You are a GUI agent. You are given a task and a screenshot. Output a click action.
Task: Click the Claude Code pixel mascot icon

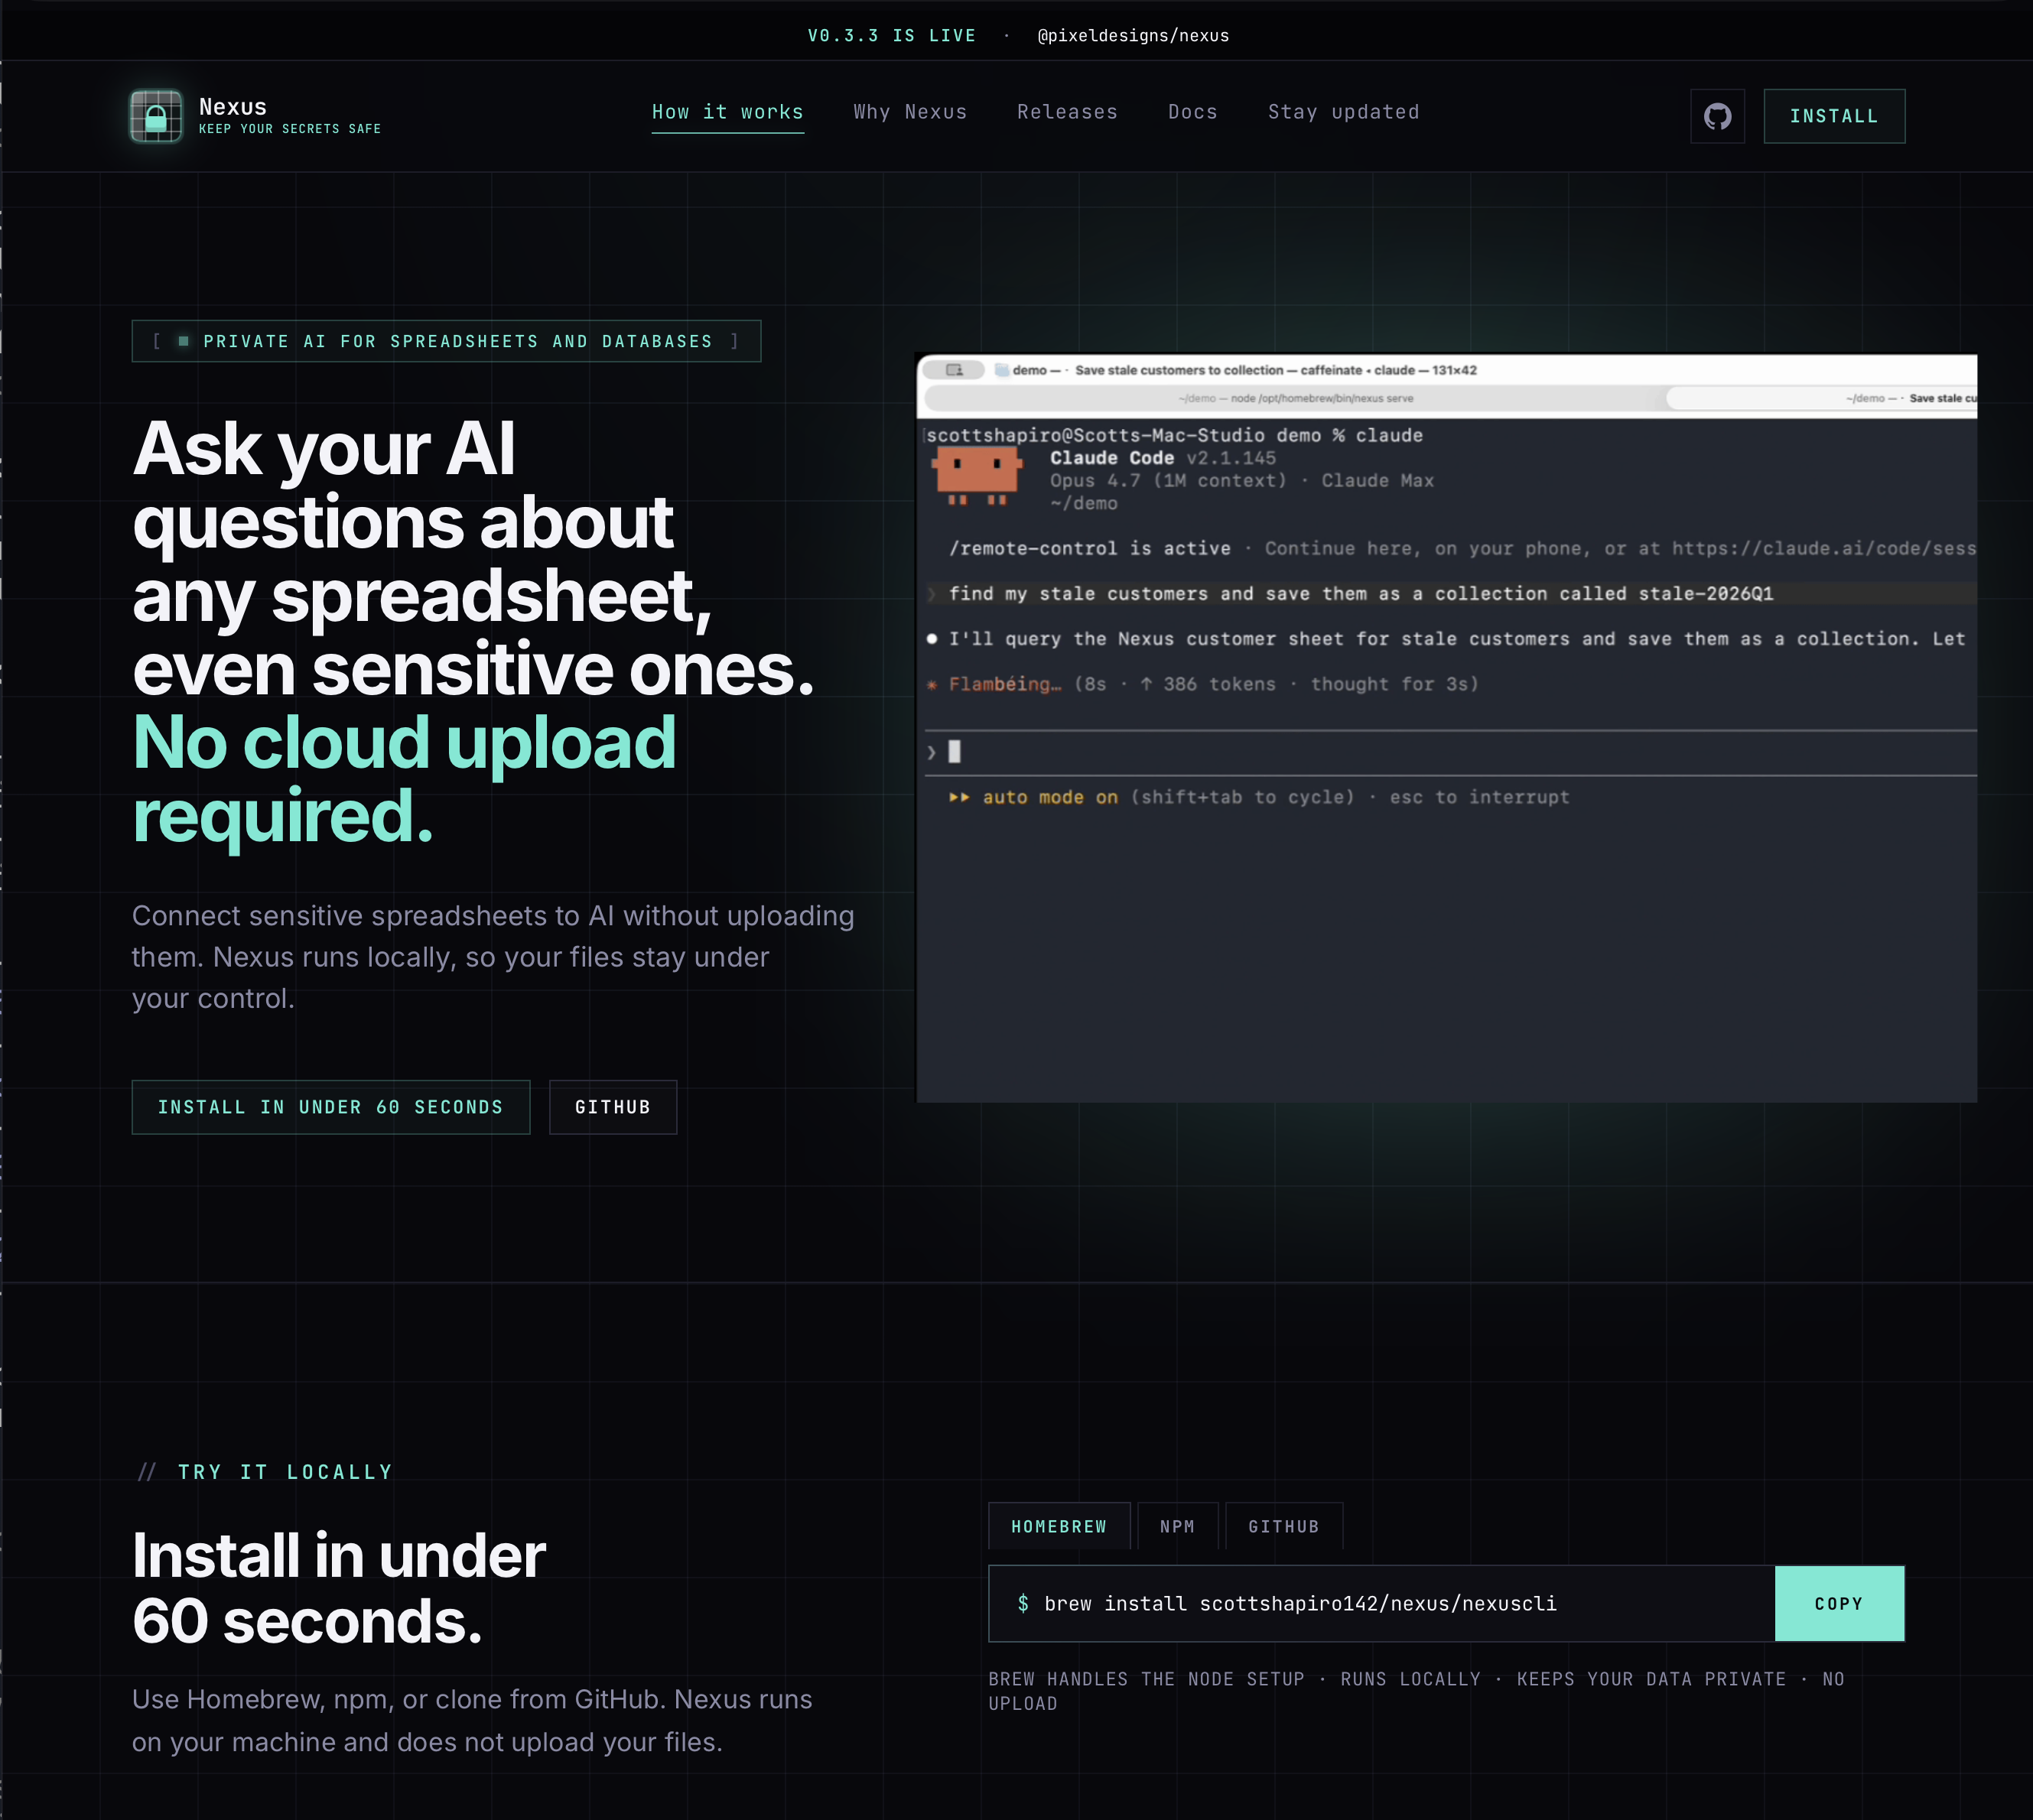tap(977, 475)
